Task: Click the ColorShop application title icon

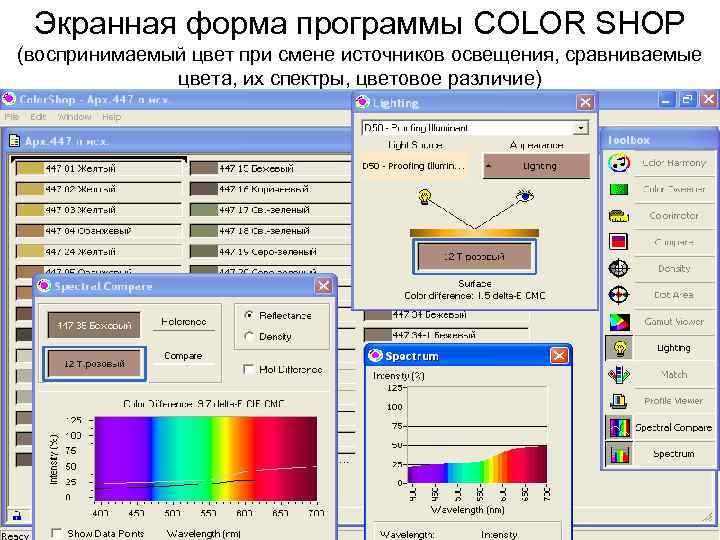Action: [9, 99]
